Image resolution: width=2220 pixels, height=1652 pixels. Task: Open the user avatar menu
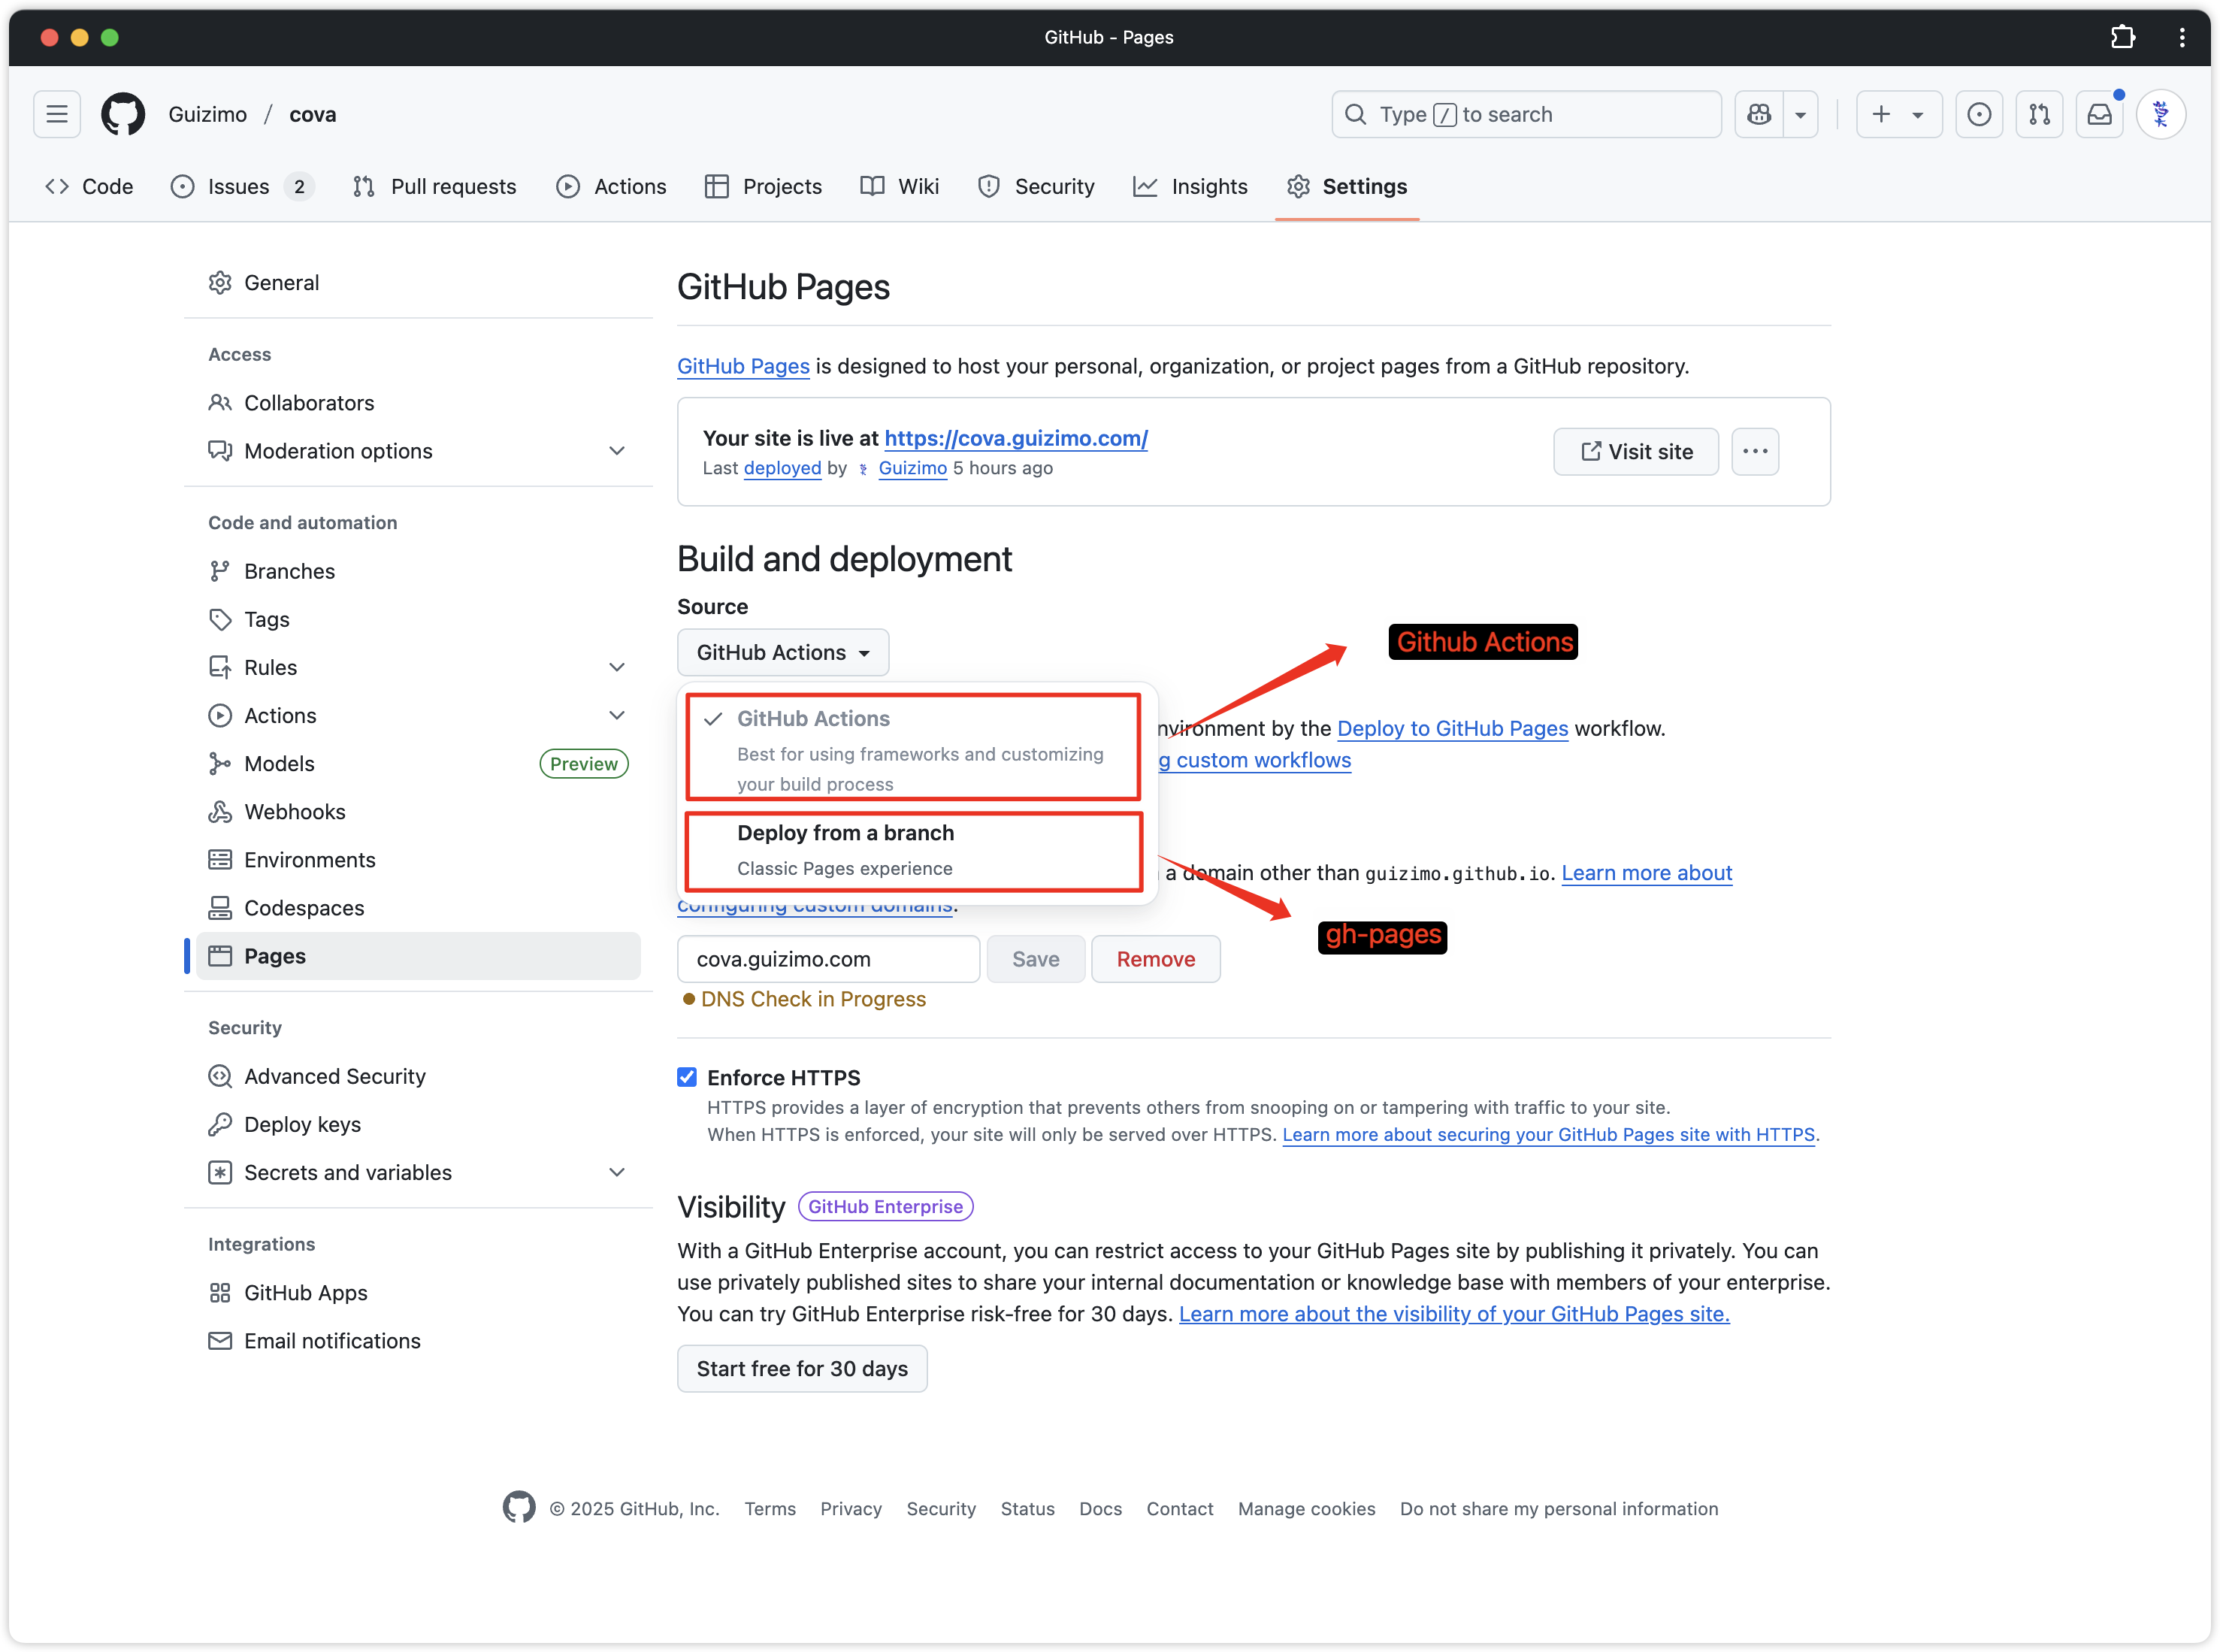[x=2161, y=114]
